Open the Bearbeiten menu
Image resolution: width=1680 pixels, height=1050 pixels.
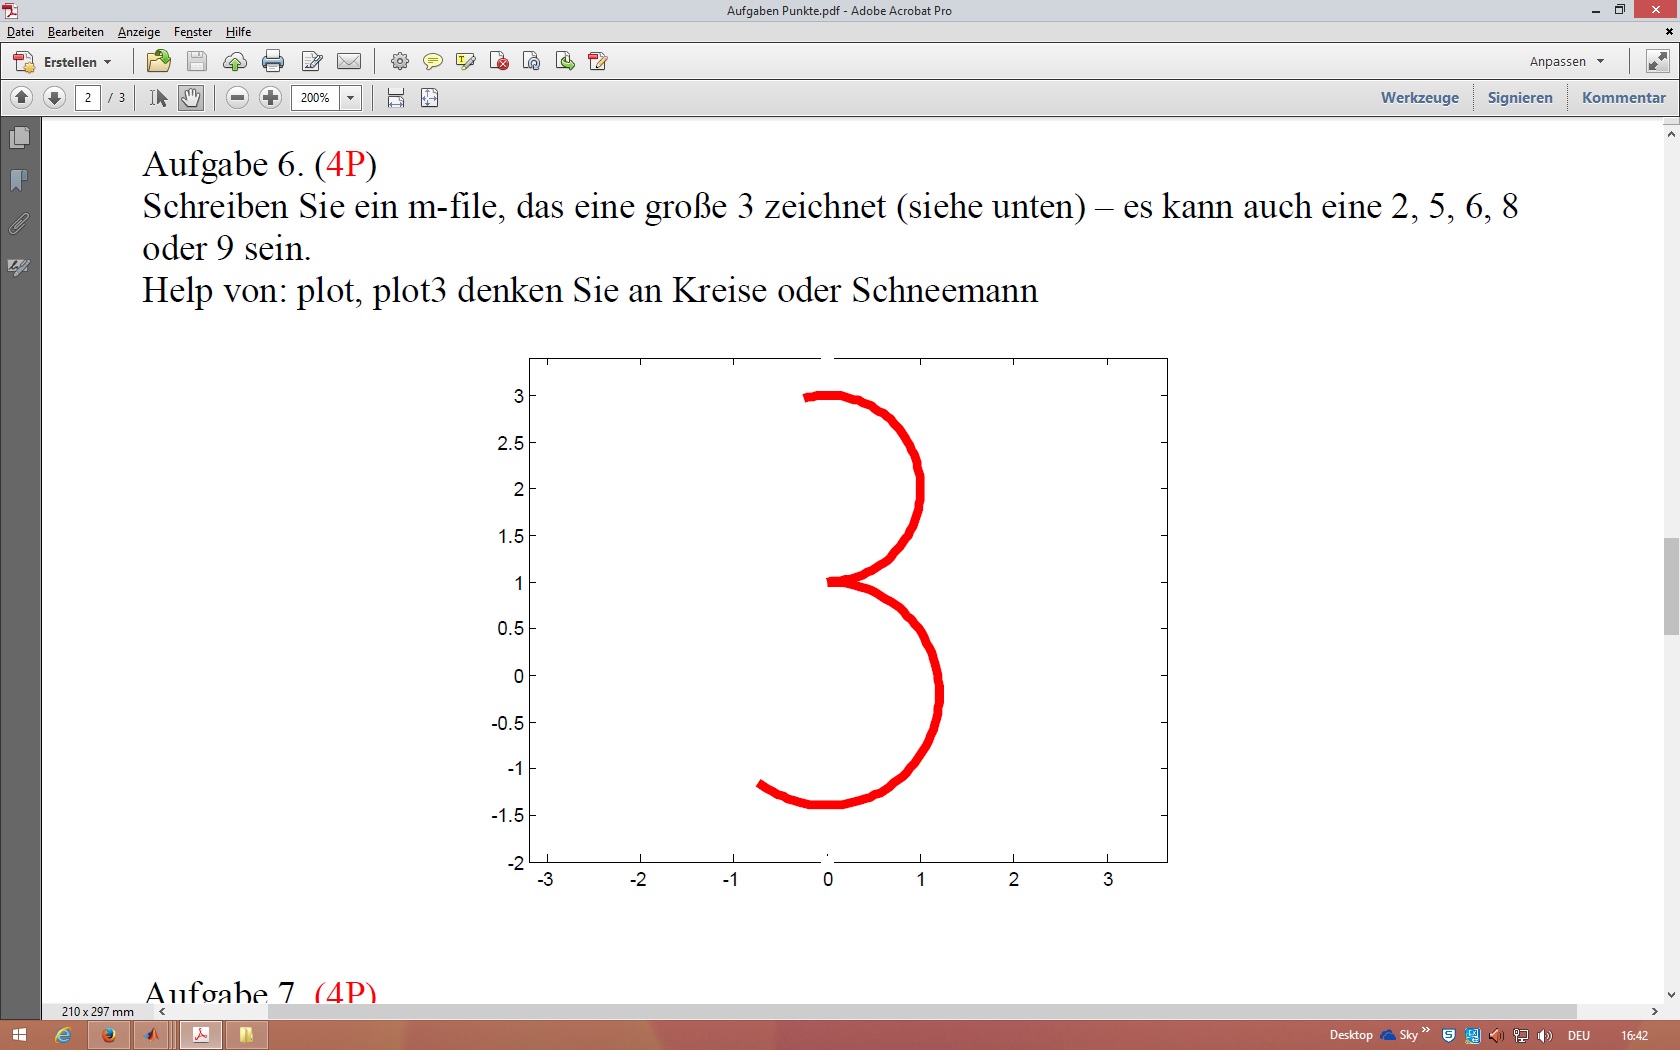(x=75, y=32)
